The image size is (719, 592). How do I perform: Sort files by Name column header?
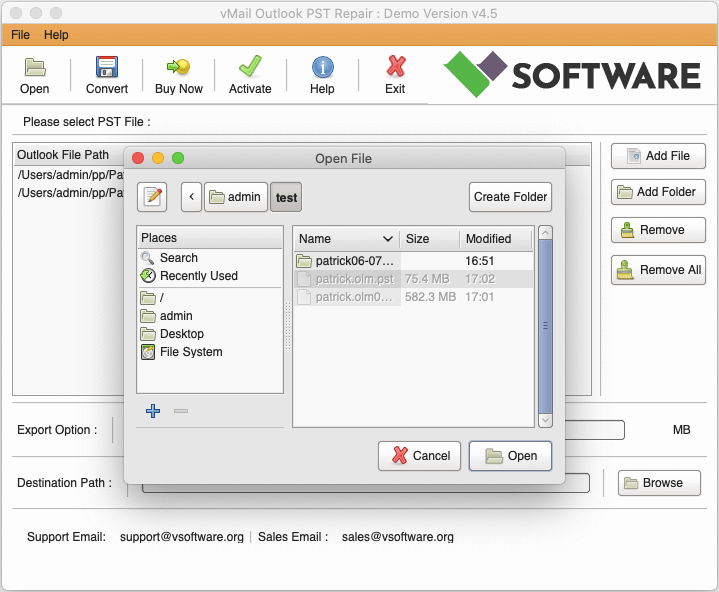tap(346, 238)
